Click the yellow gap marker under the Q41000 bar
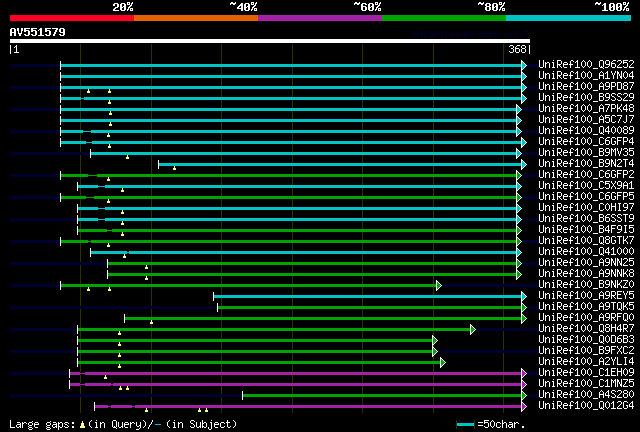 pos(124,256)
